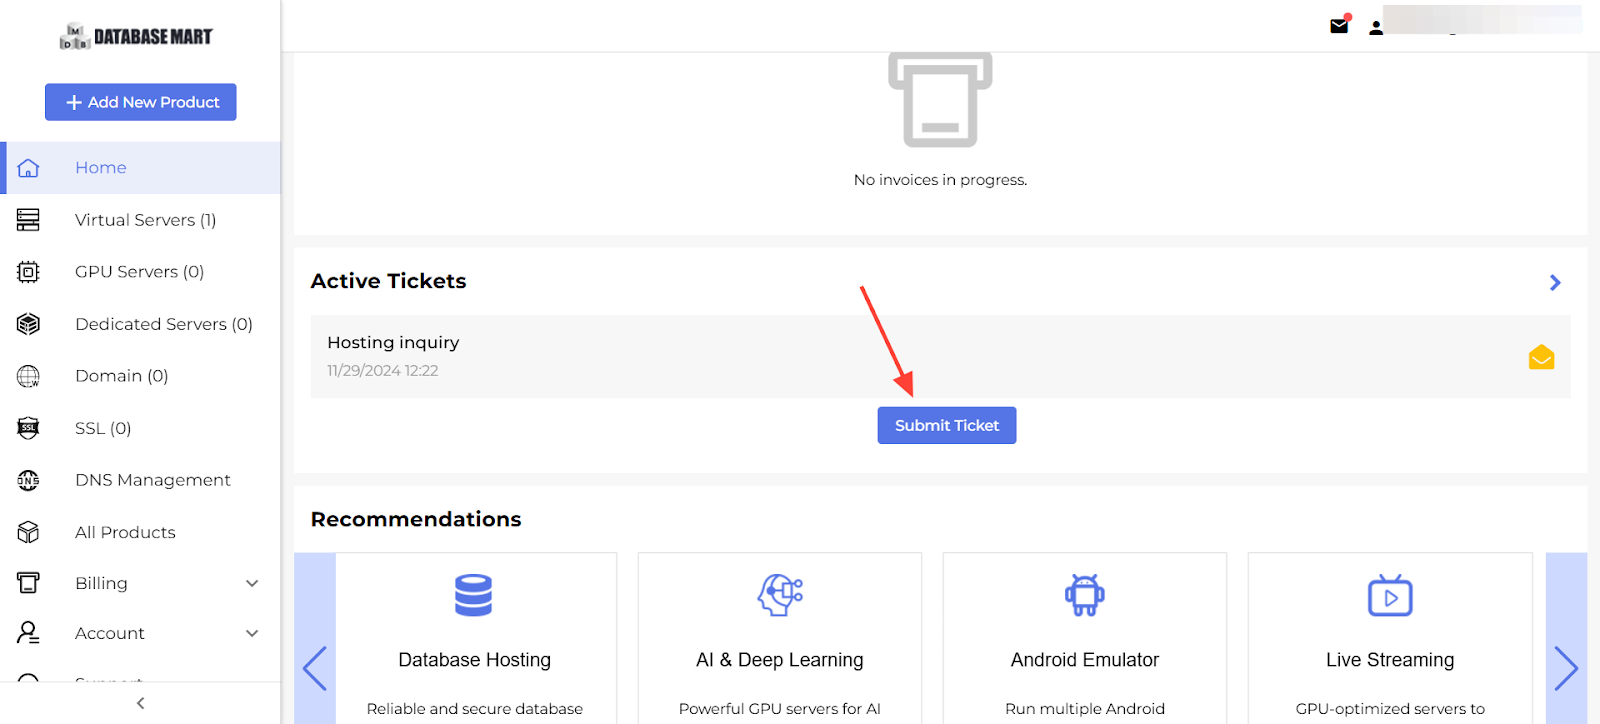Go to Virtual Servers (1)
Viewport: 1600px width, 724px height.
[145, 220]
